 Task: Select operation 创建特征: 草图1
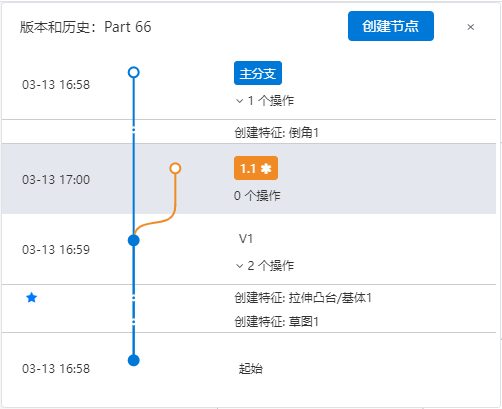[x=277, y=322]
